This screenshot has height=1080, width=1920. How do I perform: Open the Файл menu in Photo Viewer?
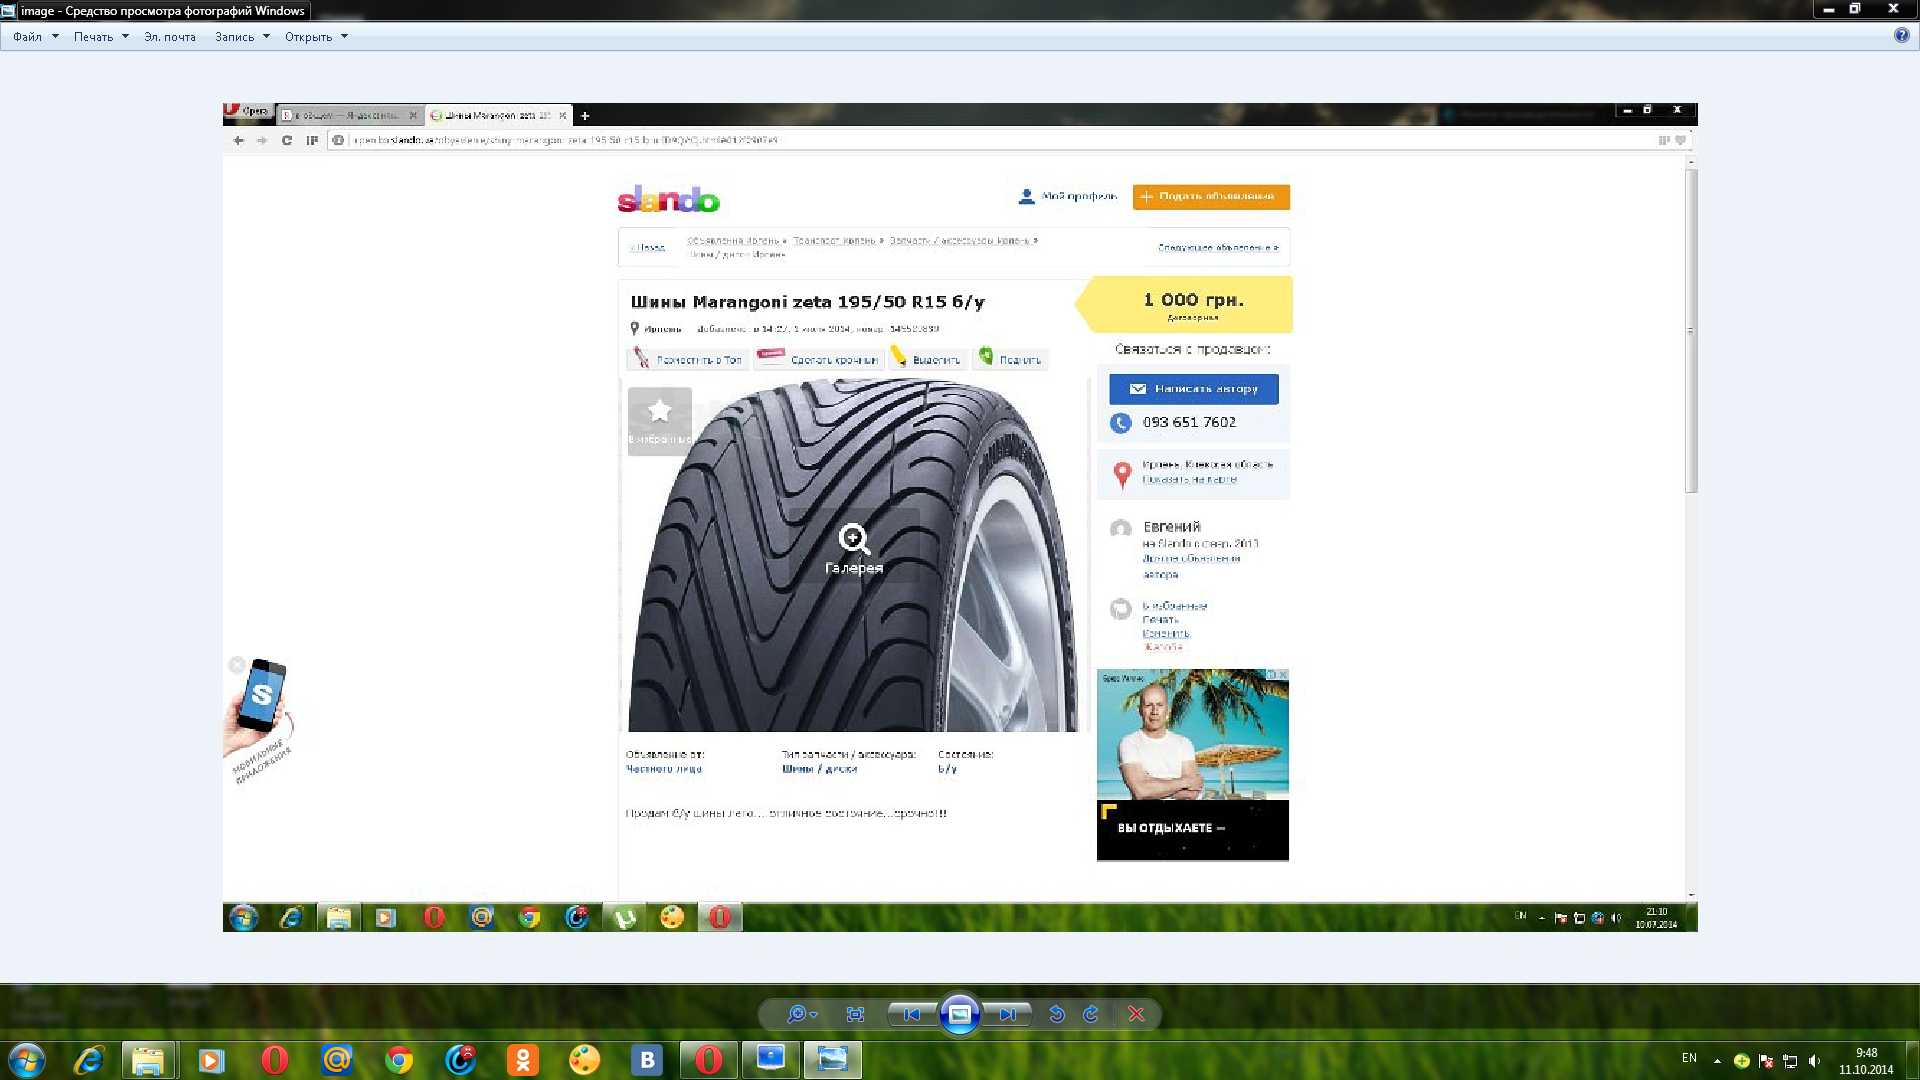[35, 37]
